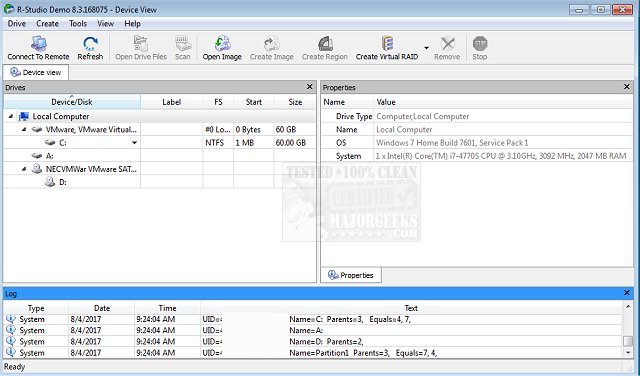Collapse the VMware Virtual disk node
640x376 pixels.
coord(24,129)
